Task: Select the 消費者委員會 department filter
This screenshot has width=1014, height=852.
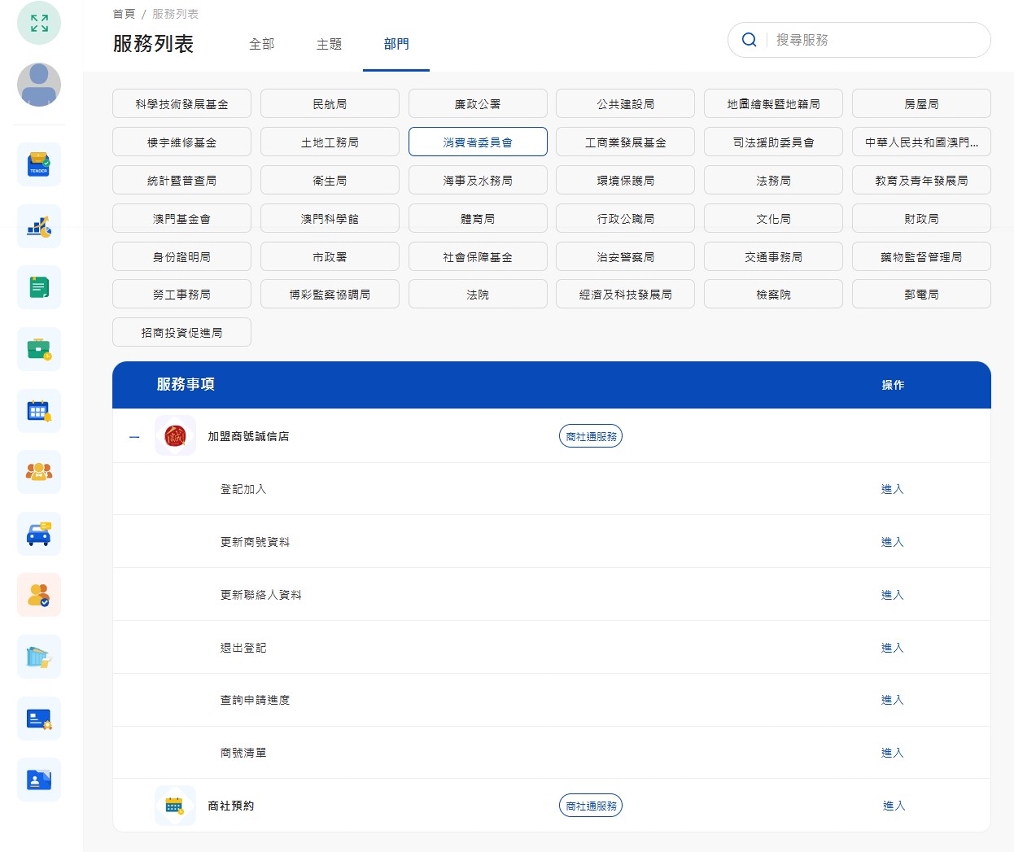Action: pos(477,141)
